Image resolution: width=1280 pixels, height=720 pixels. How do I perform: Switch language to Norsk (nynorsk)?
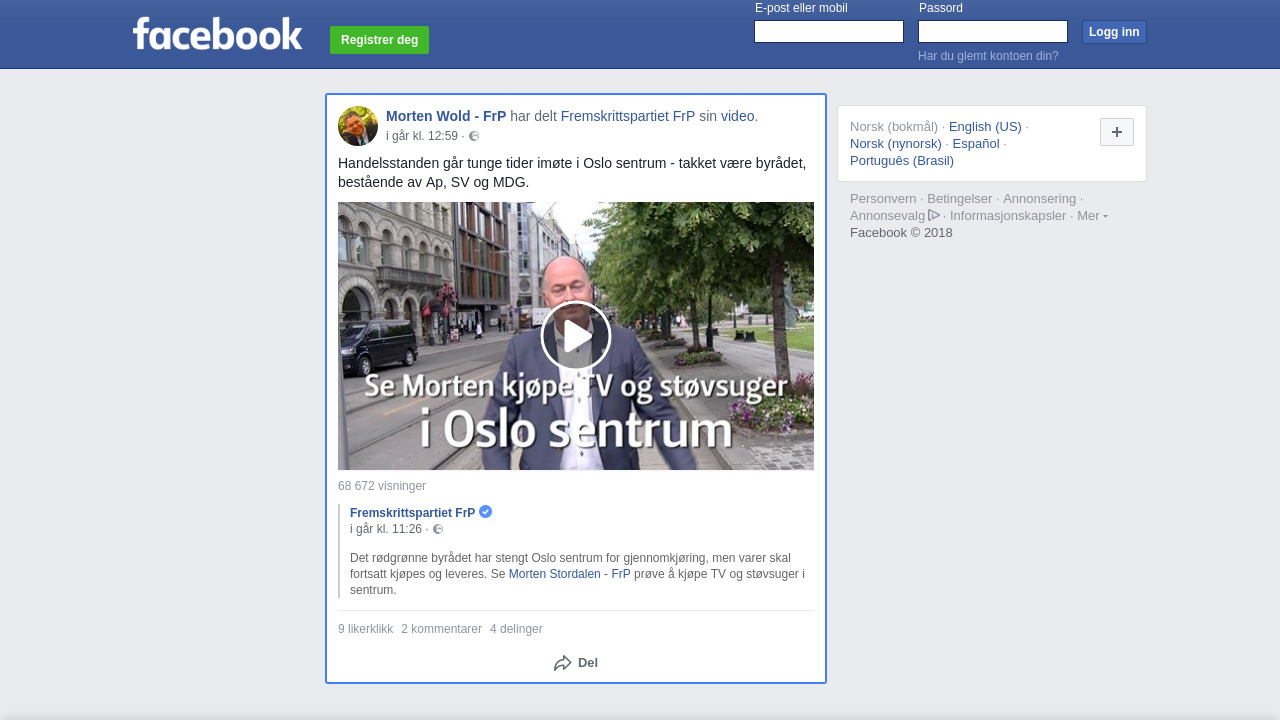896,143
